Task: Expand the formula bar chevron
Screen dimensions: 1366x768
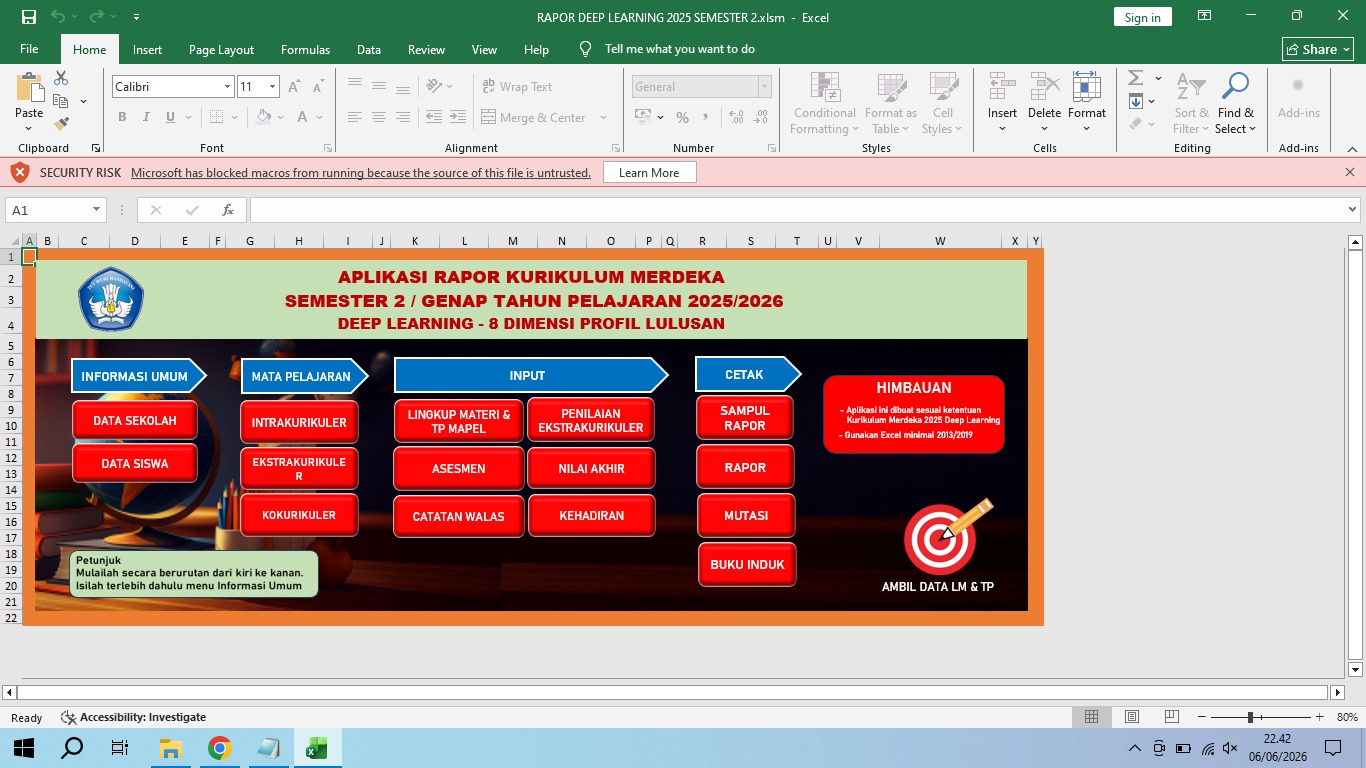Action: coord(1353,210)
